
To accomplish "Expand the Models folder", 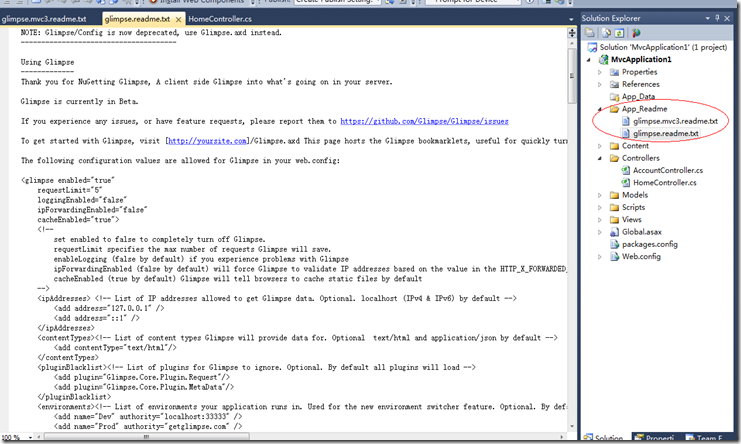I will point(600,194).
